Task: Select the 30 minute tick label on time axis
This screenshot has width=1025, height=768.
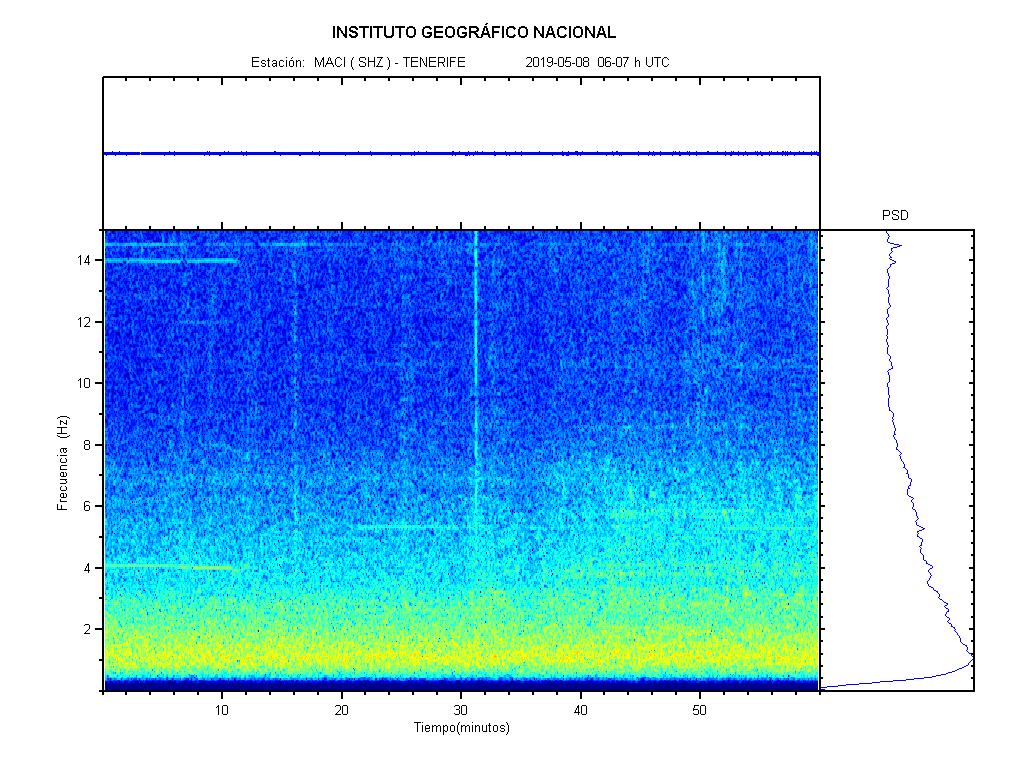Action: pyautogui.click(x=461, y=710)
